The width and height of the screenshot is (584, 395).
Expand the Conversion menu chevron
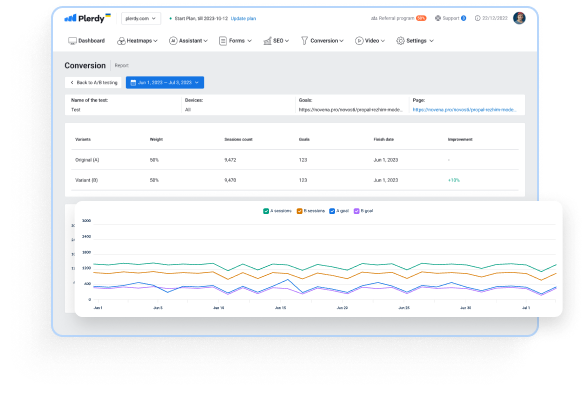pyautogui.click(x=342, y=41)
